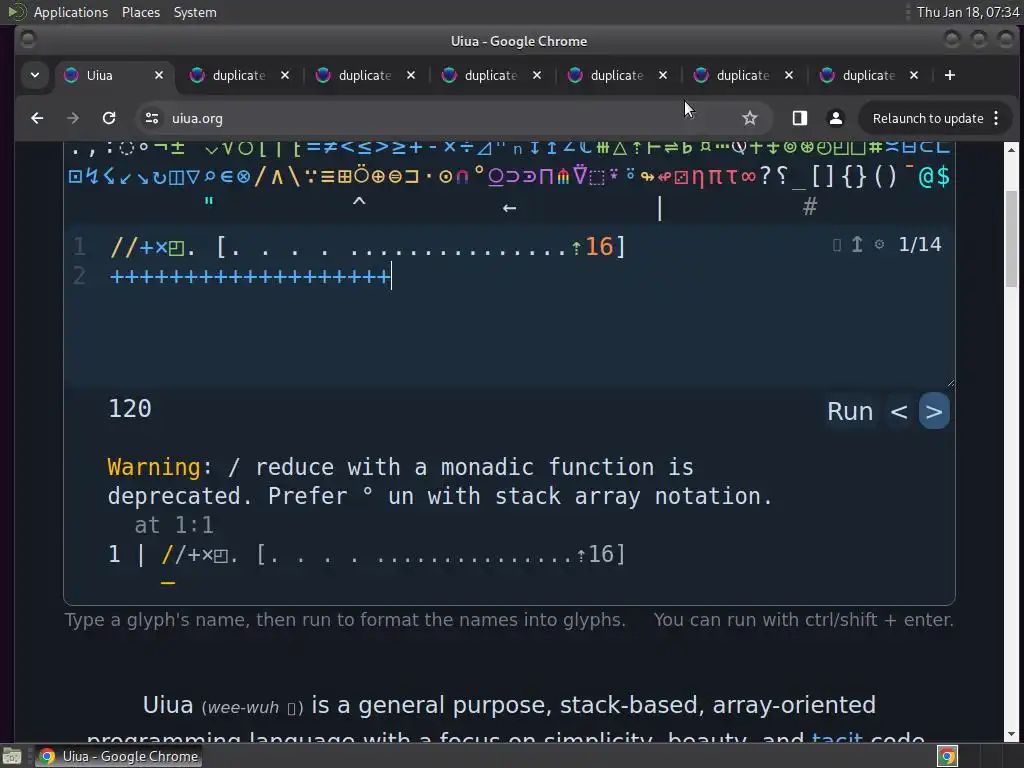Image resolution: width=1024 pixels, height=768 pixels.
Task: Click the up-arrow icon beside editor settings
Action: tap(857, 244)
